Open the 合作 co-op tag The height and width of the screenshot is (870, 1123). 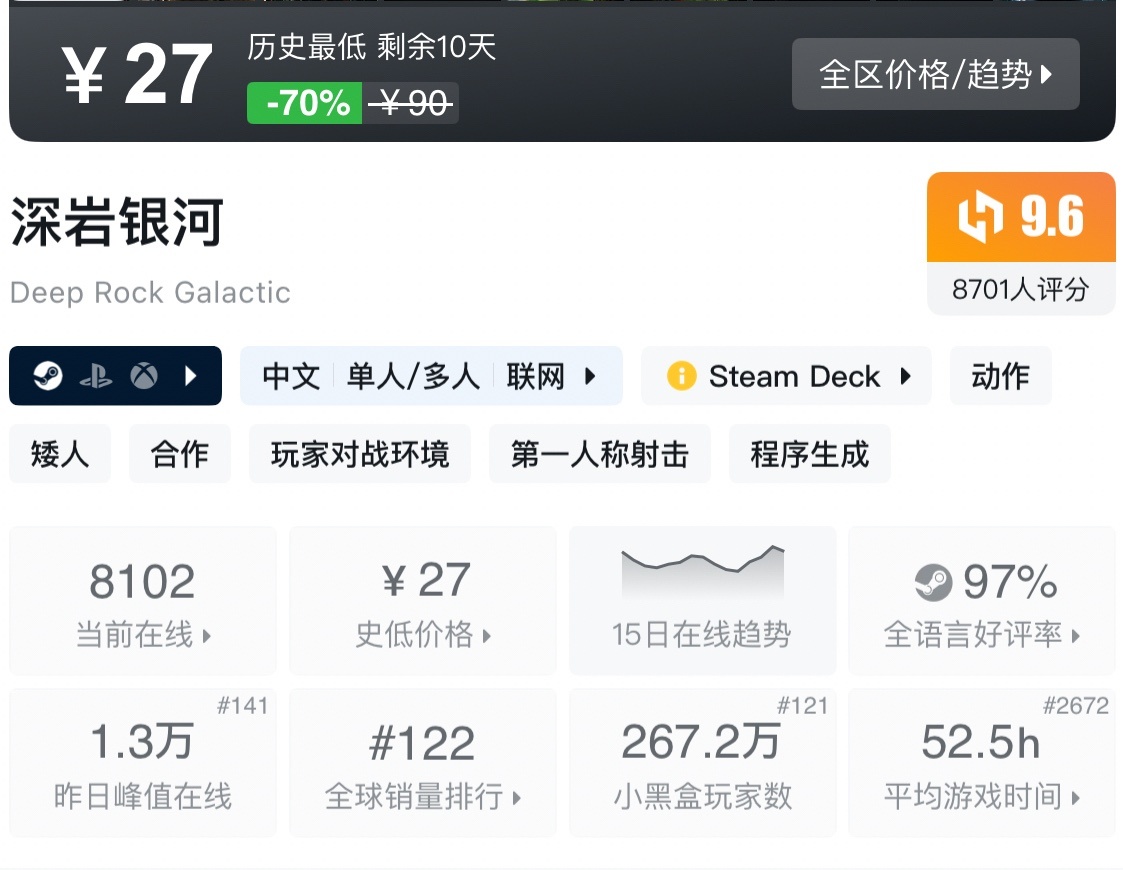pyautogui.click(x=180, y=454)
